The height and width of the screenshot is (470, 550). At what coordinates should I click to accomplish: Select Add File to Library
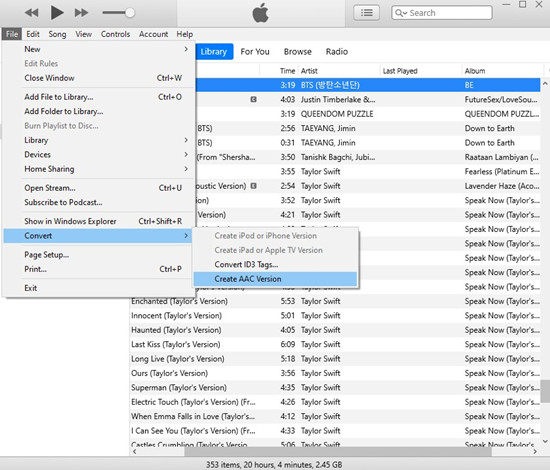(x=98, y=97)
